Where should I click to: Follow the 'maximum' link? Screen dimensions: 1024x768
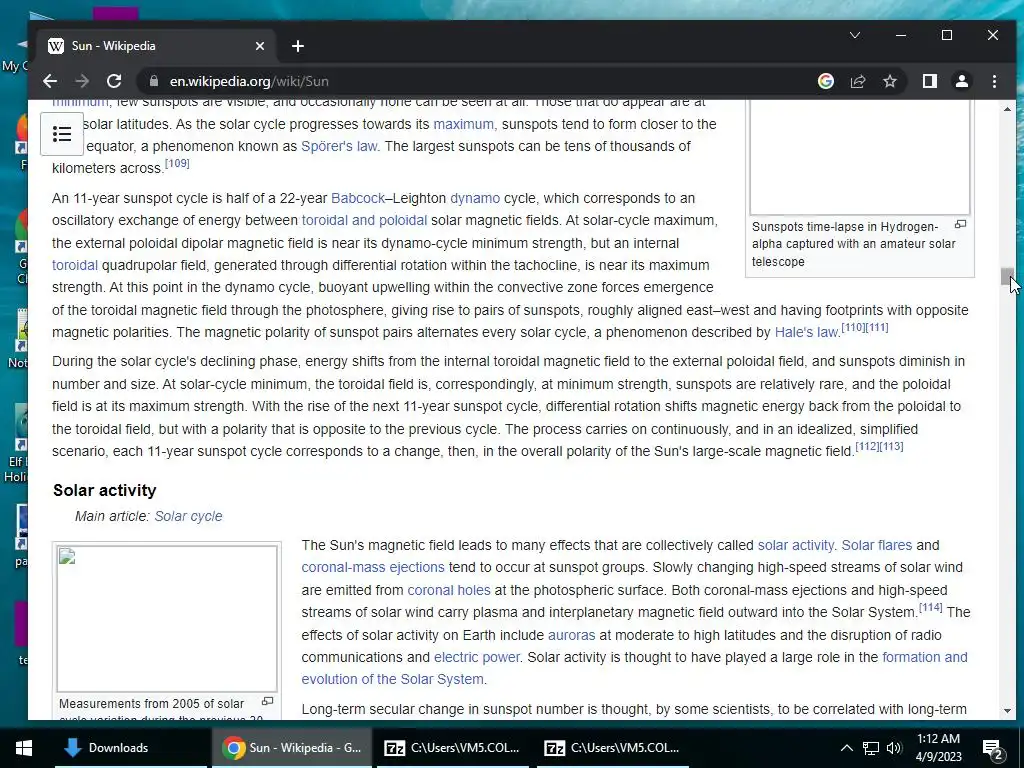[465, 124]
